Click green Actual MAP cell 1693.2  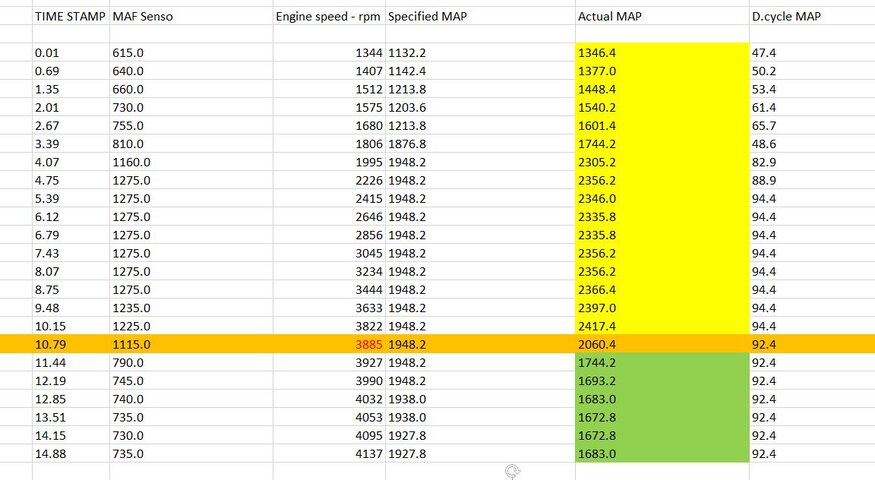pos(662,381)
